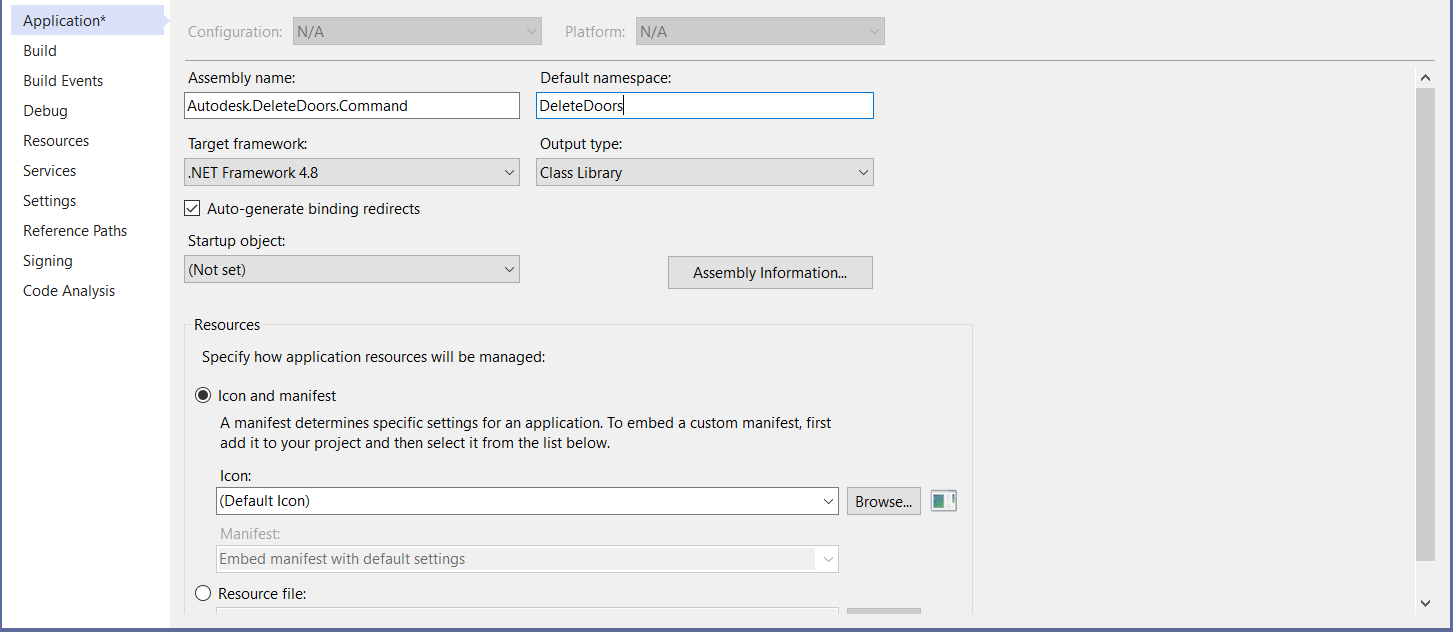
Task: Open the Code Analysis page
Action: [68, 290]
